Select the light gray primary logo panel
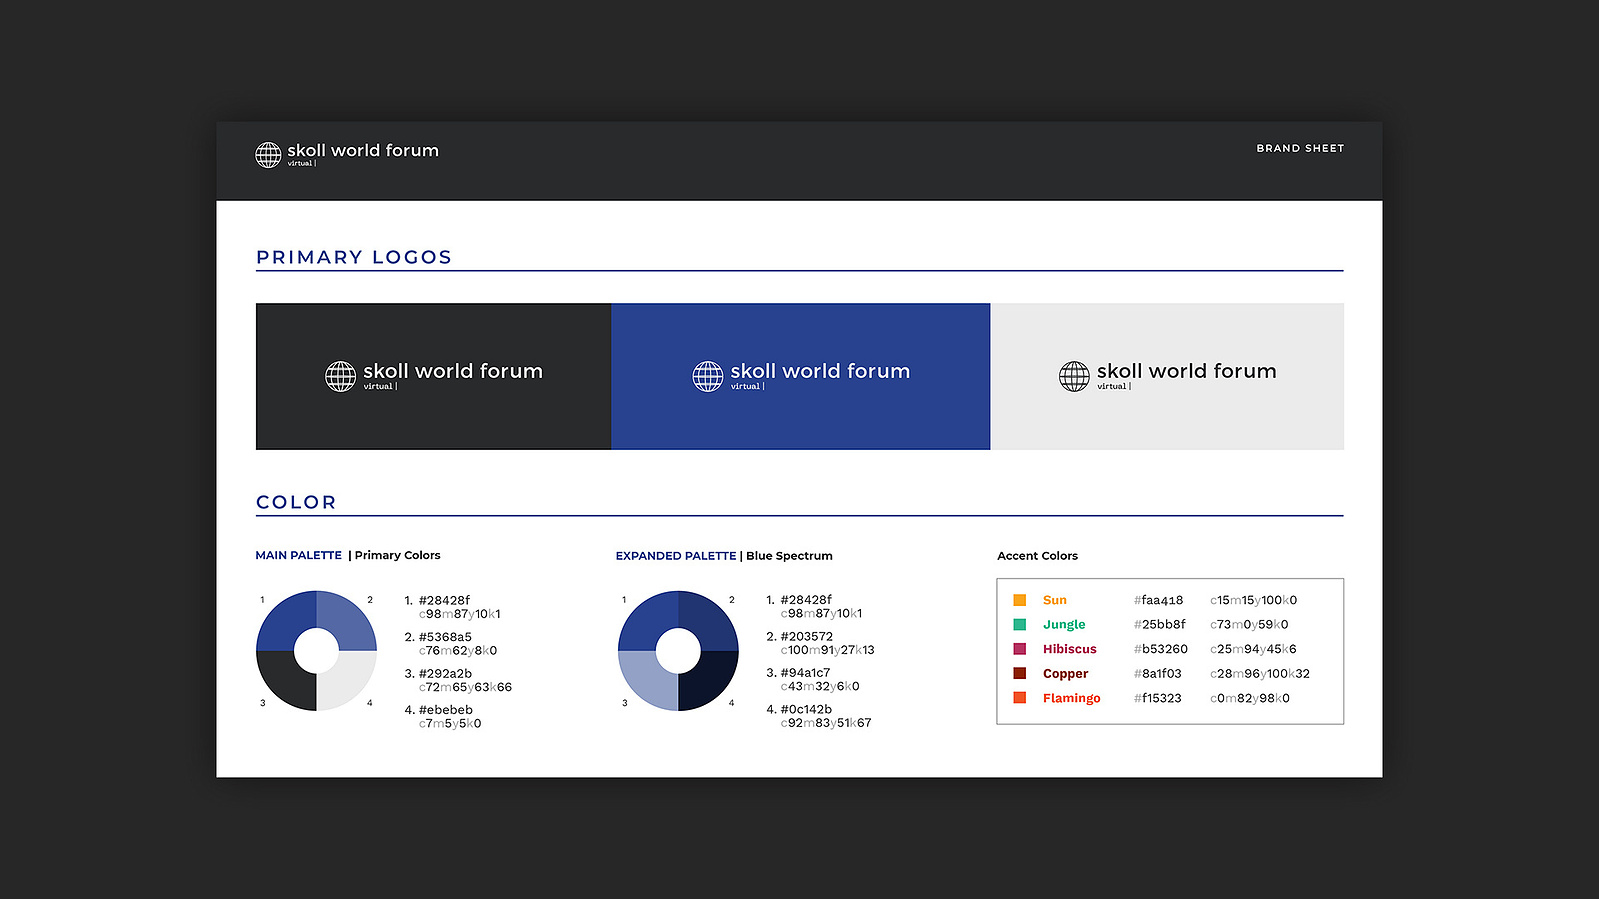Image resolution: width=1599 pixels, height=899 pixels. point(1167,377)
